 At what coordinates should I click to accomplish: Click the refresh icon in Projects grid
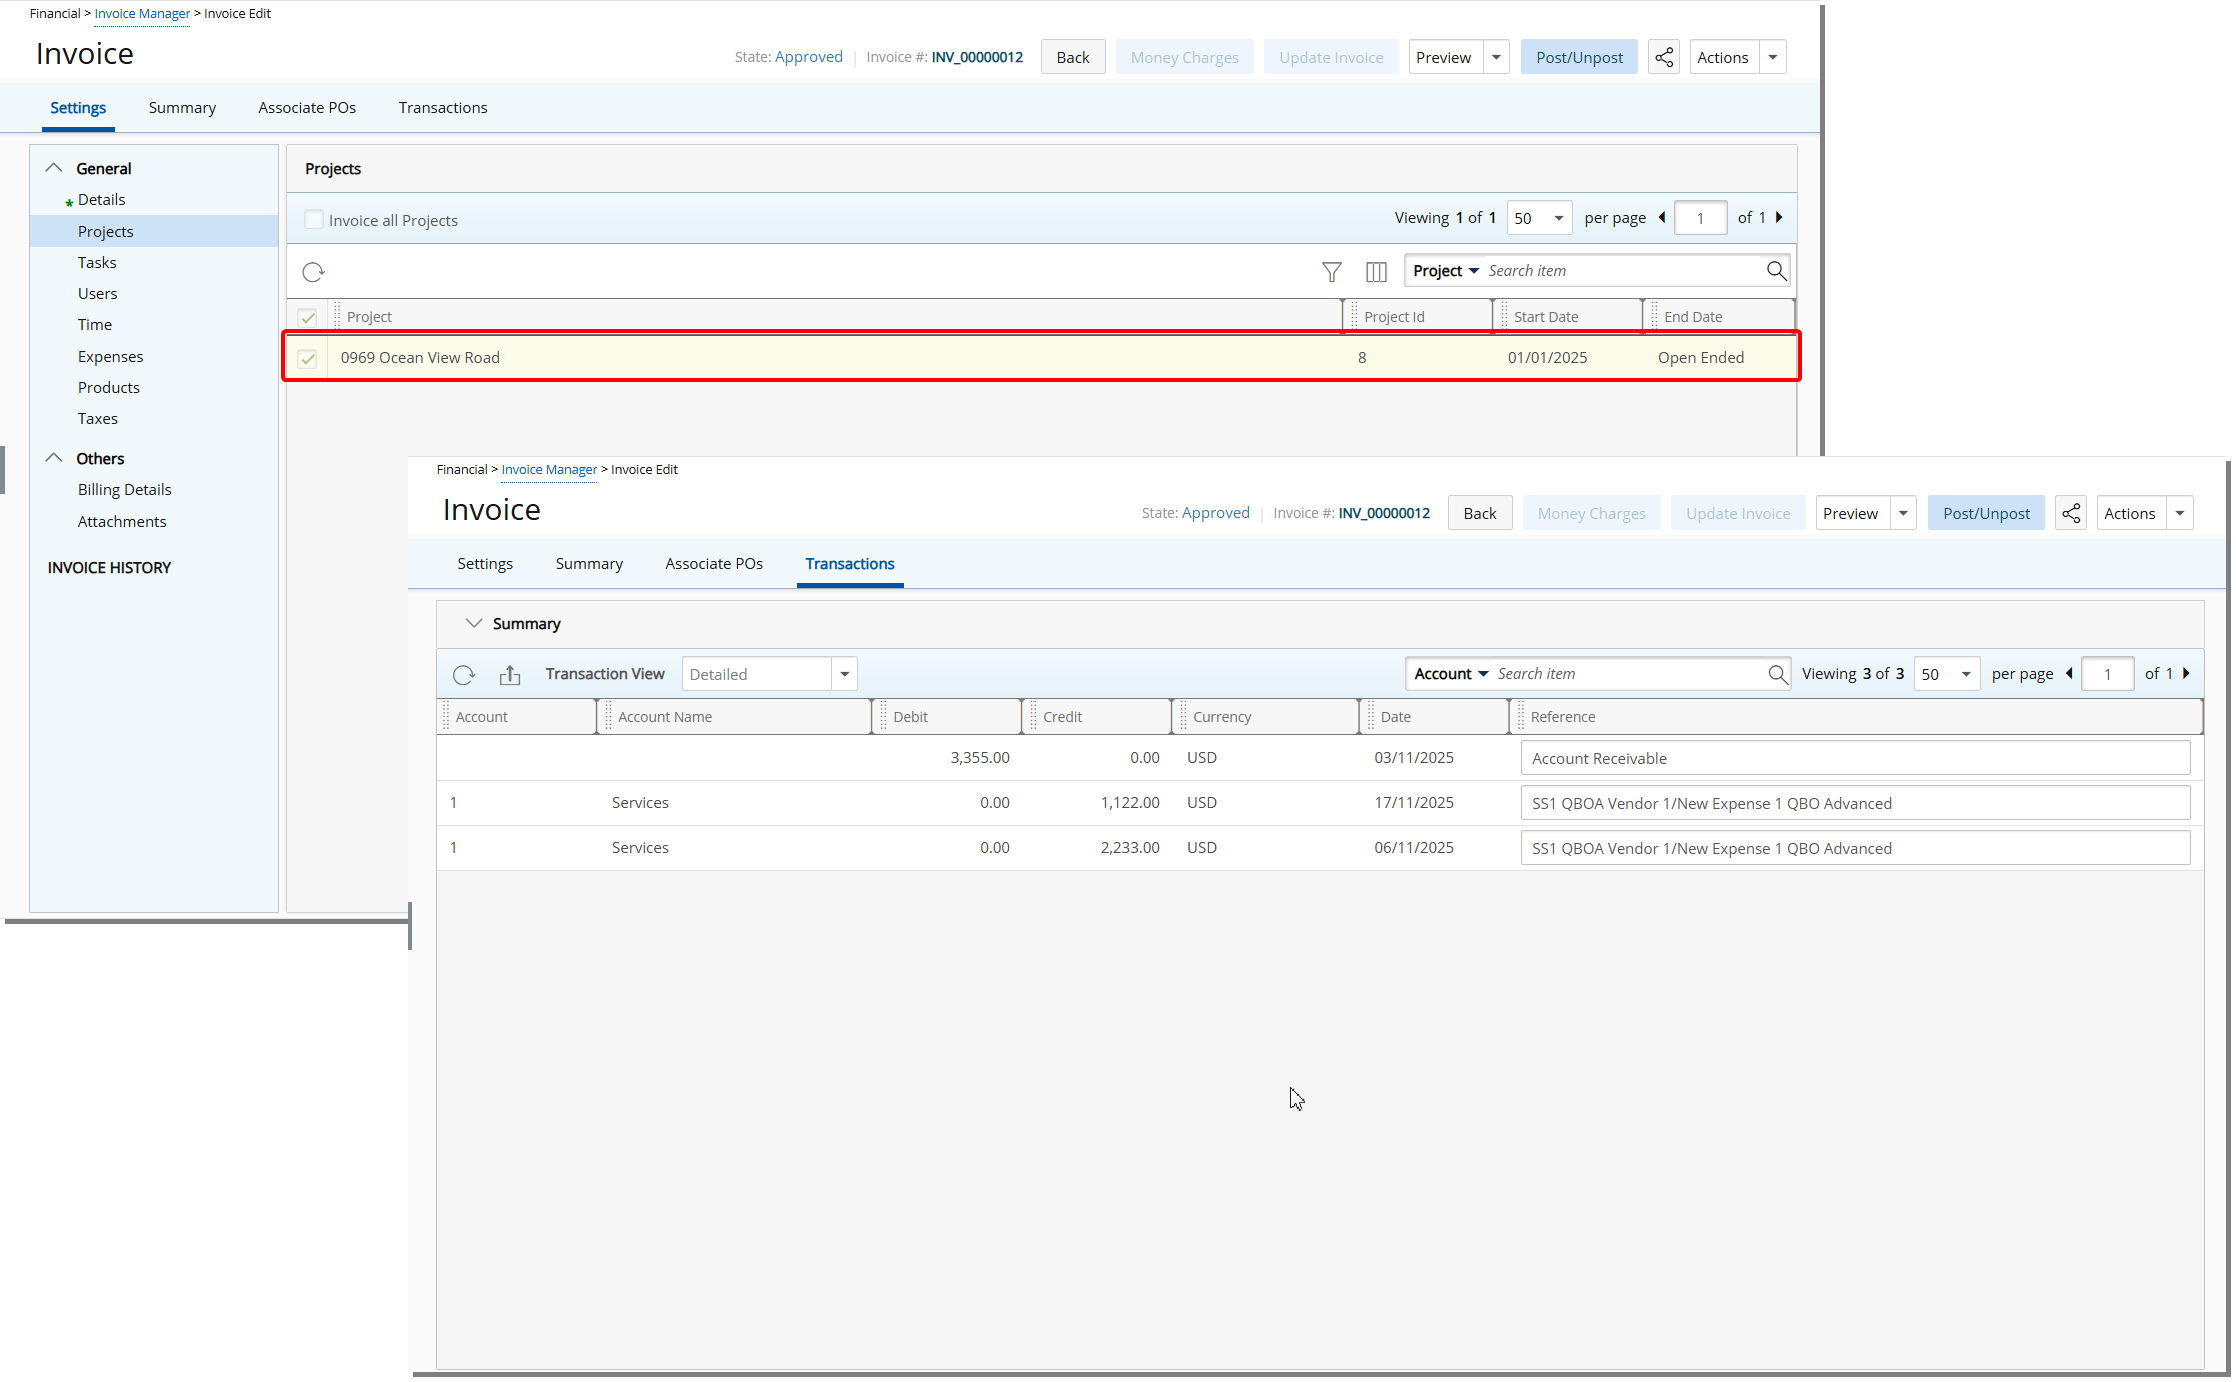[x=313, y=272]
